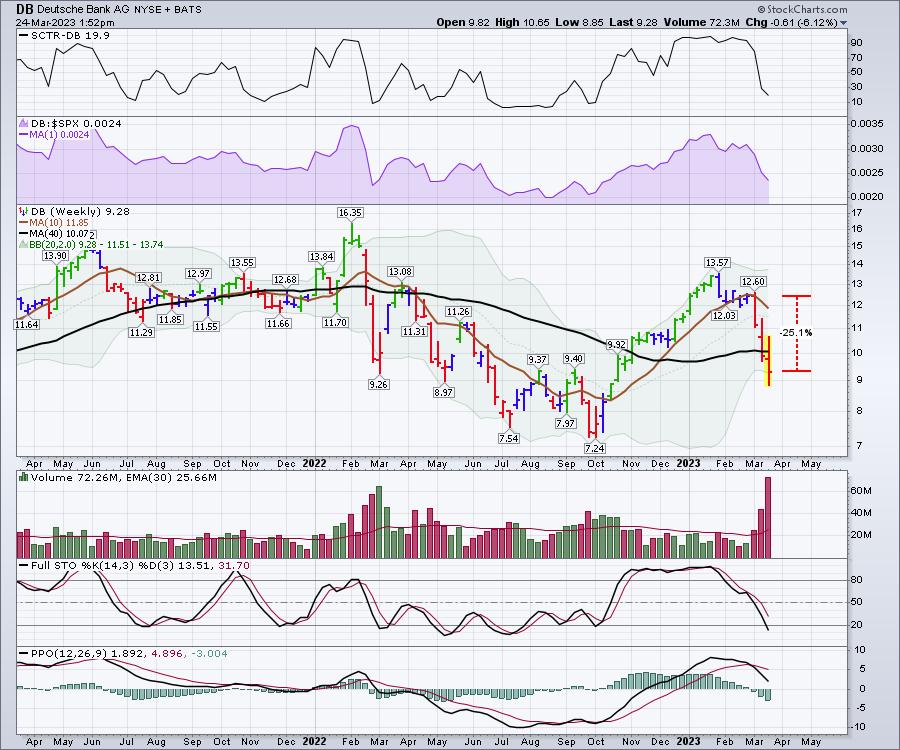
Task: Click the High 10.65 quote value
Action: click(x=522, y=22)
